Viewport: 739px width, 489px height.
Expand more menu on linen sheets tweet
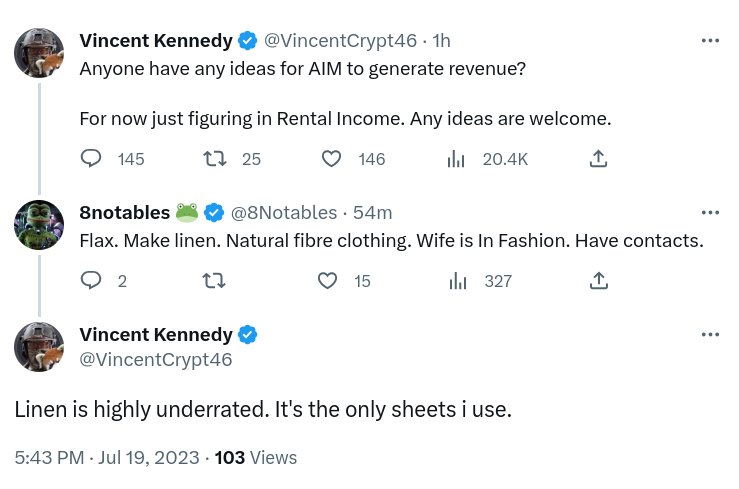coord(710,334)
